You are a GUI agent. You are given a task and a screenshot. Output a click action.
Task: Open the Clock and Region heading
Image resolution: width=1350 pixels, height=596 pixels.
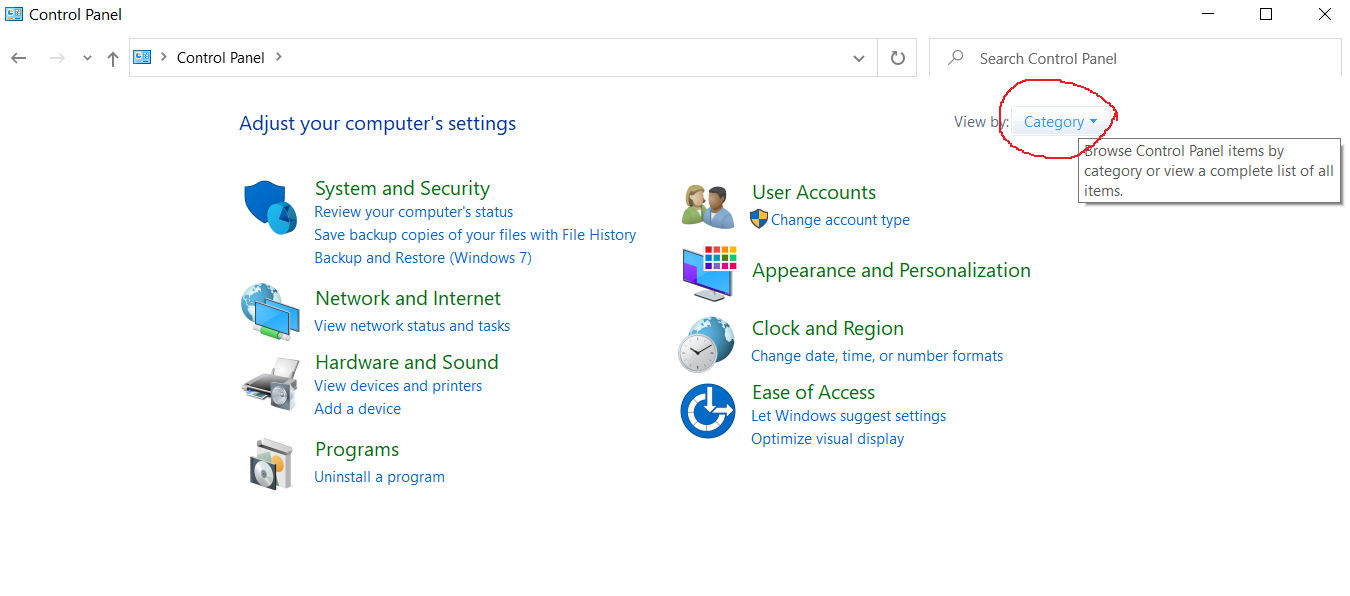coord(828,328)
